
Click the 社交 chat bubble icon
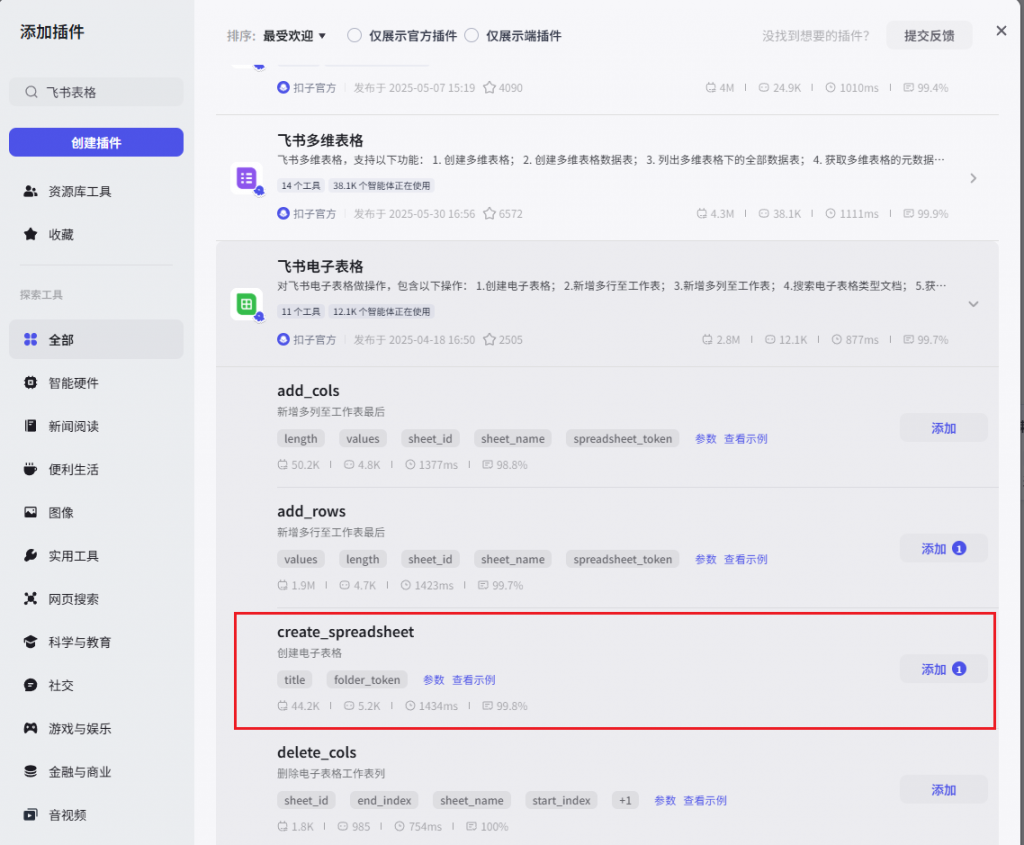(x=31, y=685)
